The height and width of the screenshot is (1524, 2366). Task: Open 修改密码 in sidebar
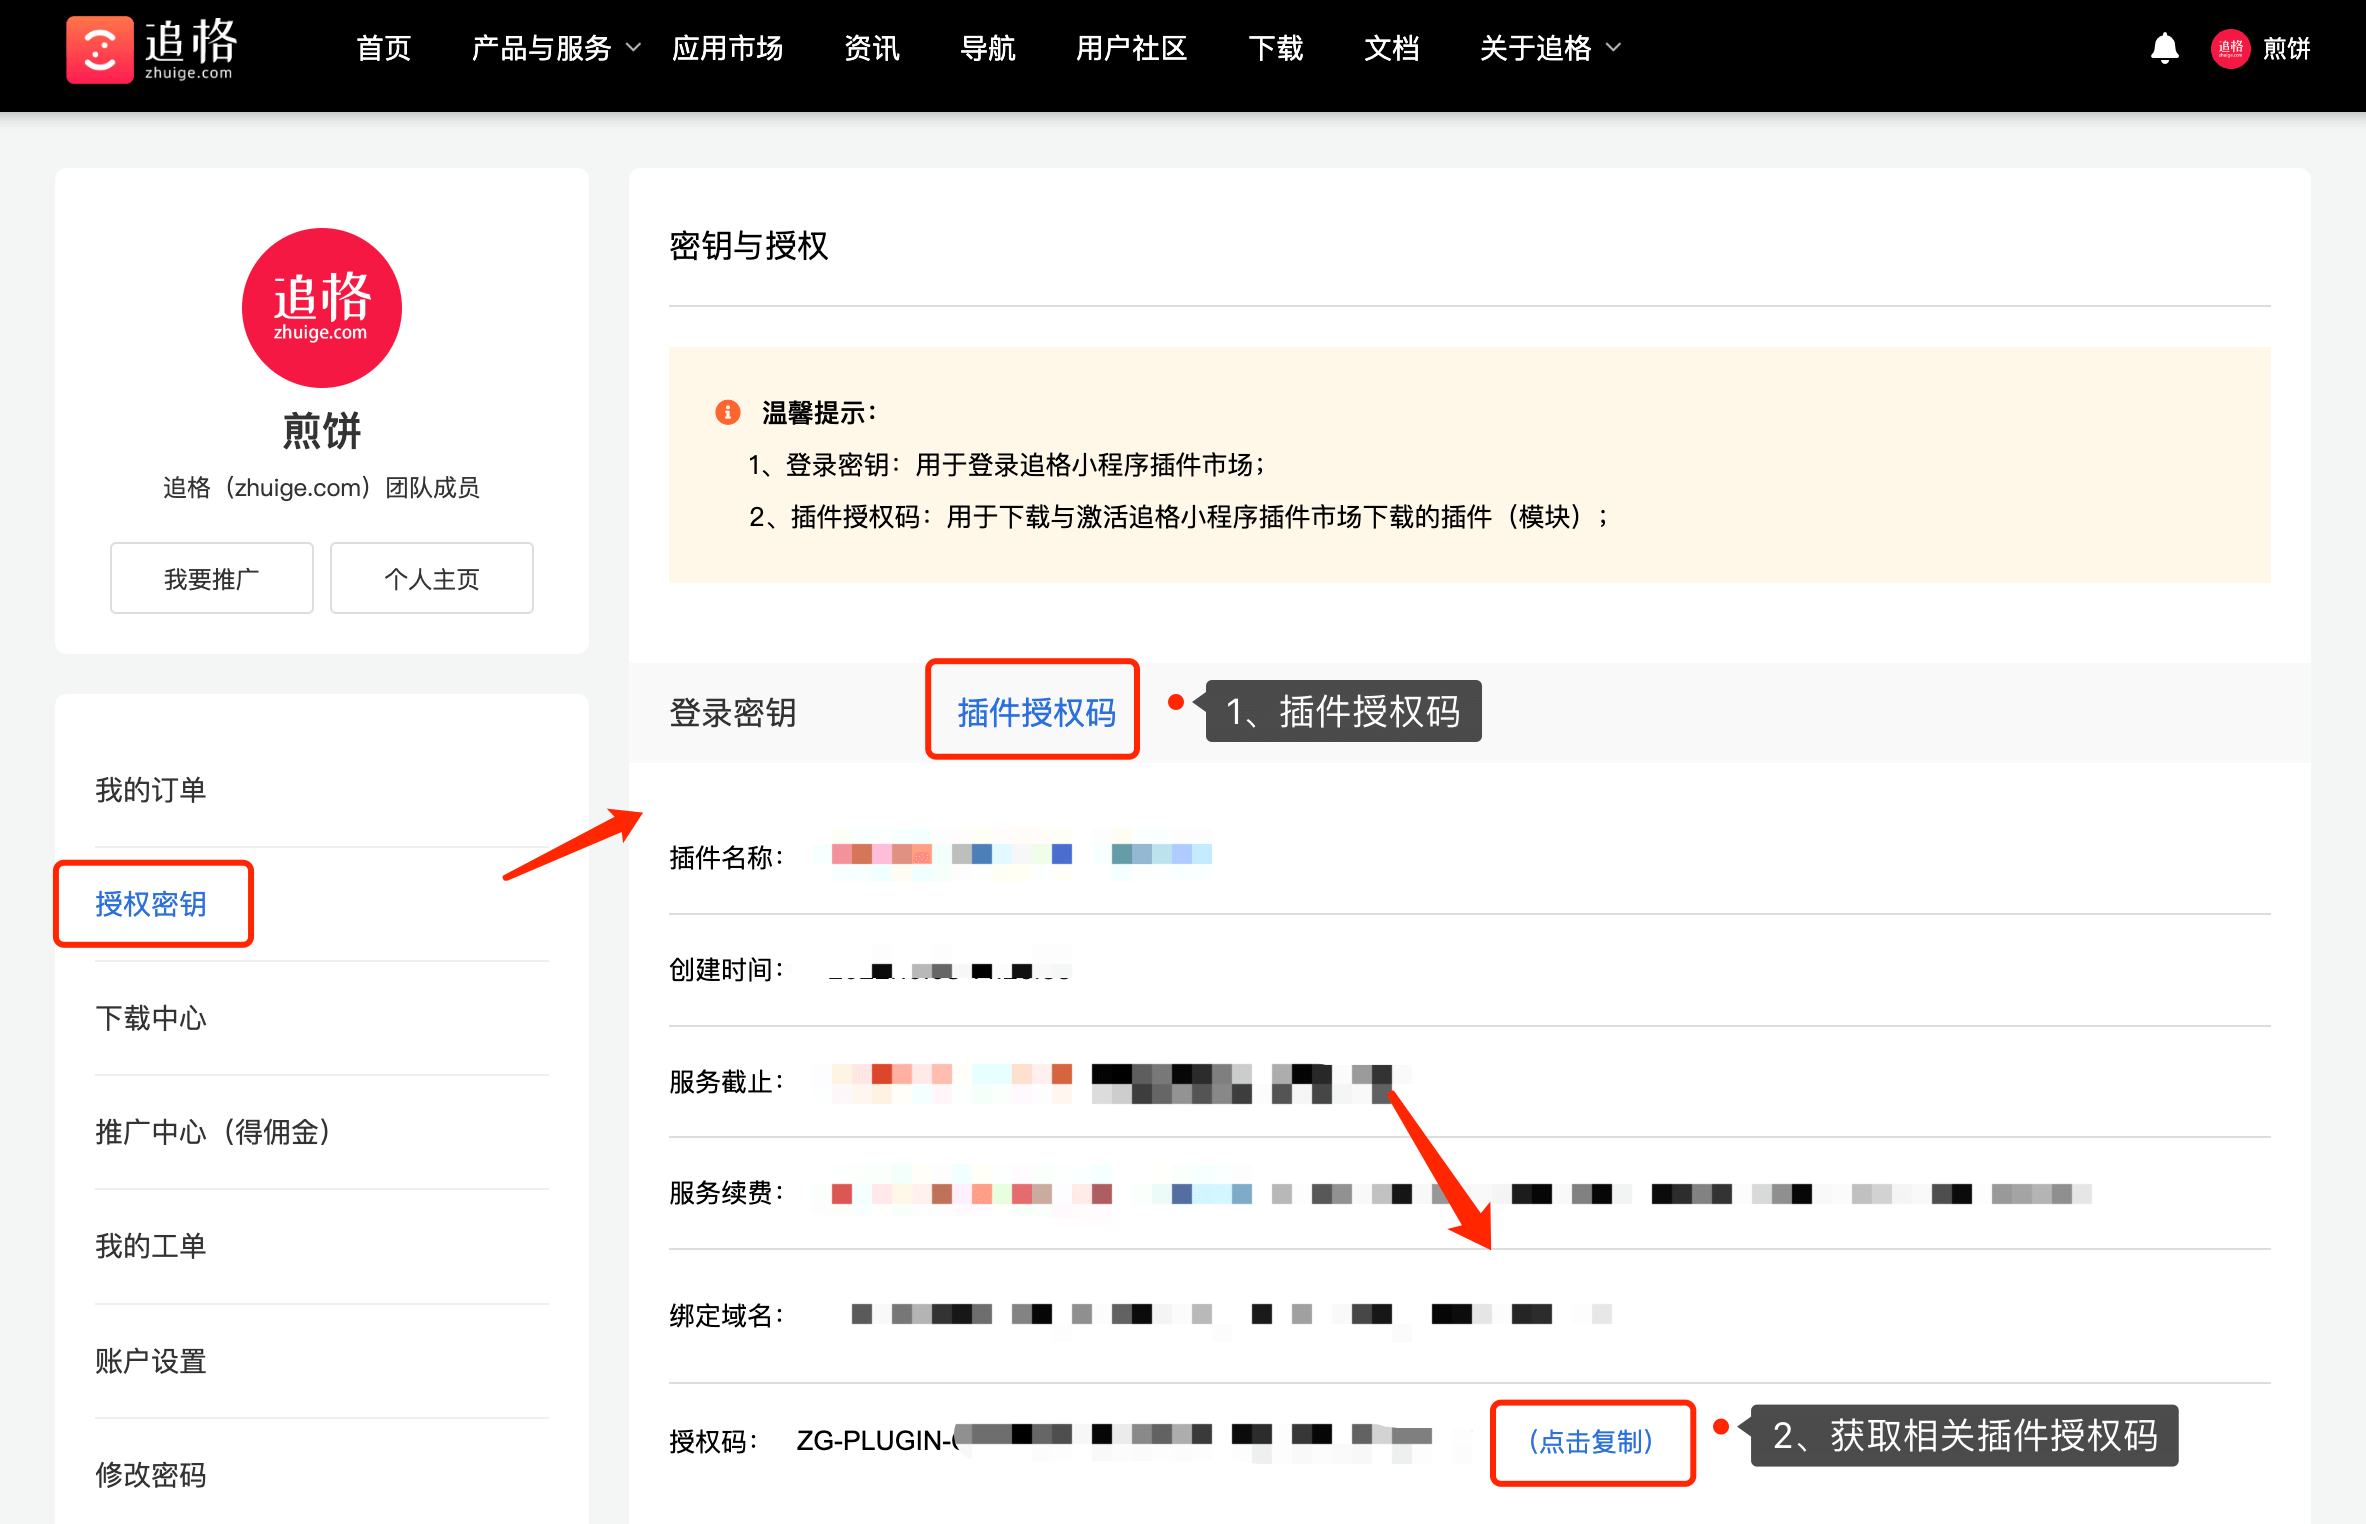pyautogui.click(x=151, y=1475)
